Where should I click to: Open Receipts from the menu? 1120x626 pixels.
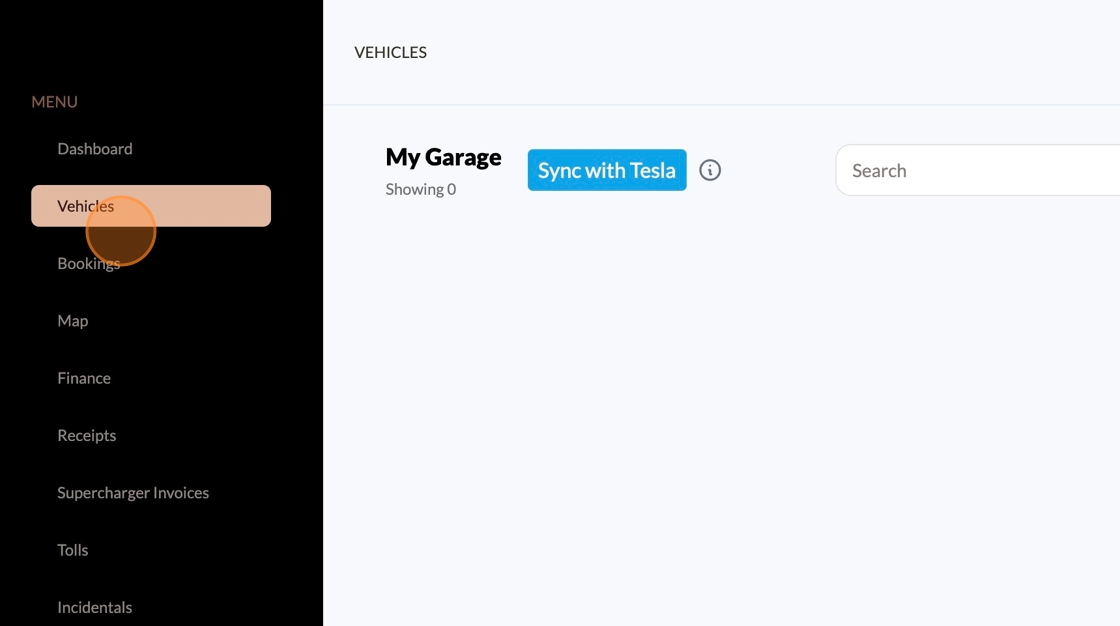click(87, 436)
